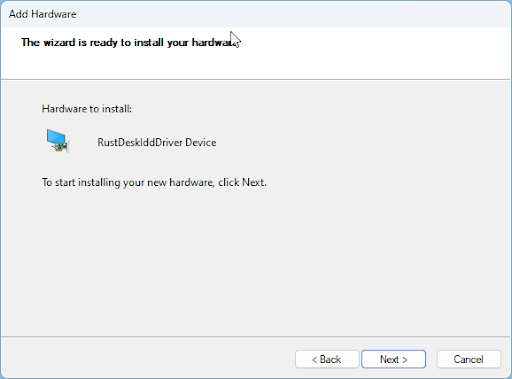Select the RustDeskIddDriver Device name text
Viewport: 512px width, 379px height.
click(x=157, y=142)
